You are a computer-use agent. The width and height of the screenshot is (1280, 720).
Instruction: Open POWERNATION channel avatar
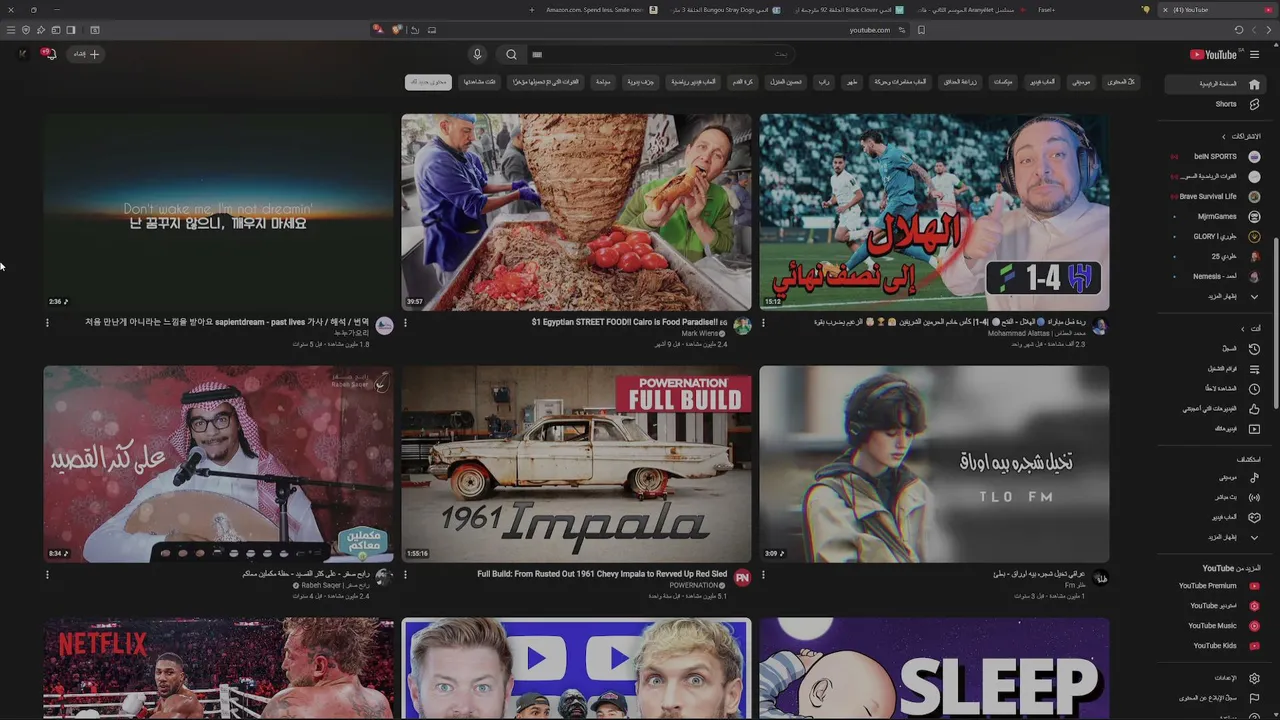click(742, 578)
